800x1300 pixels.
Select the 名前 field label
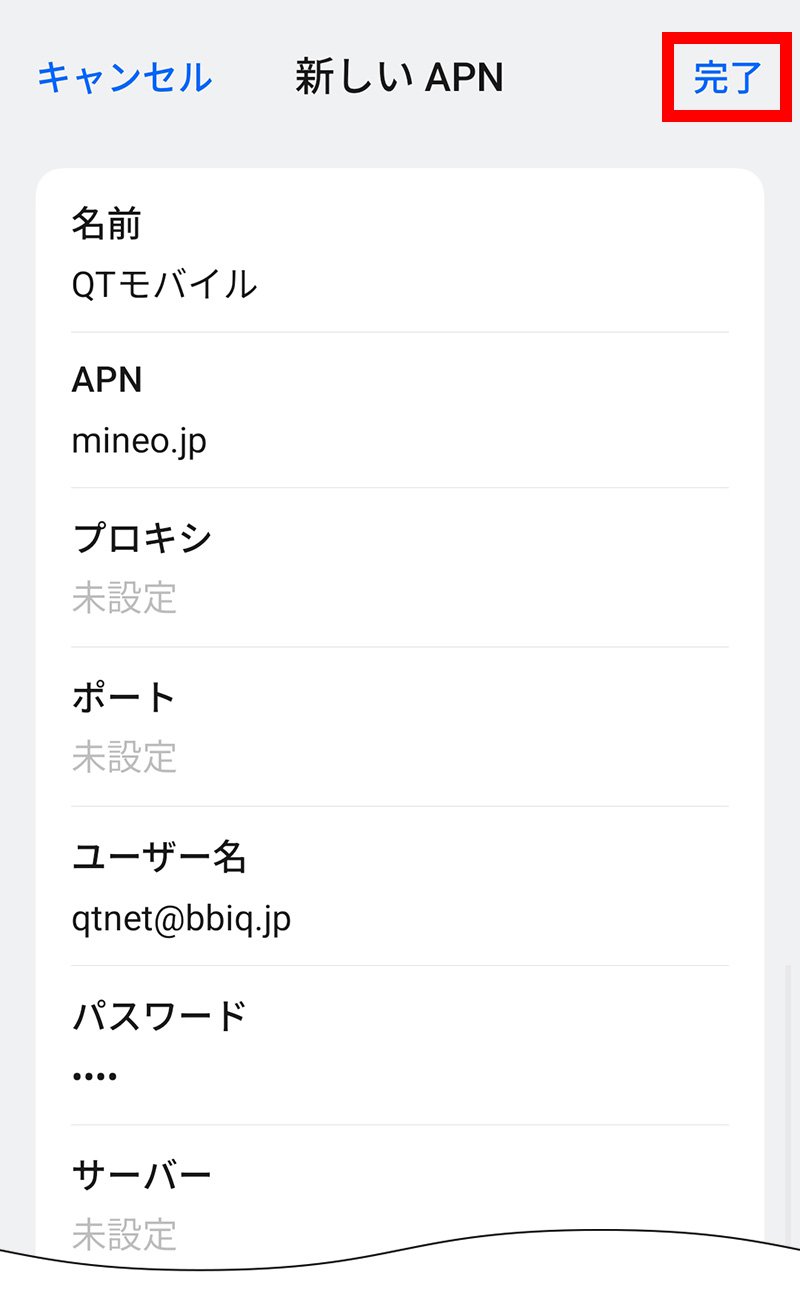106,224
